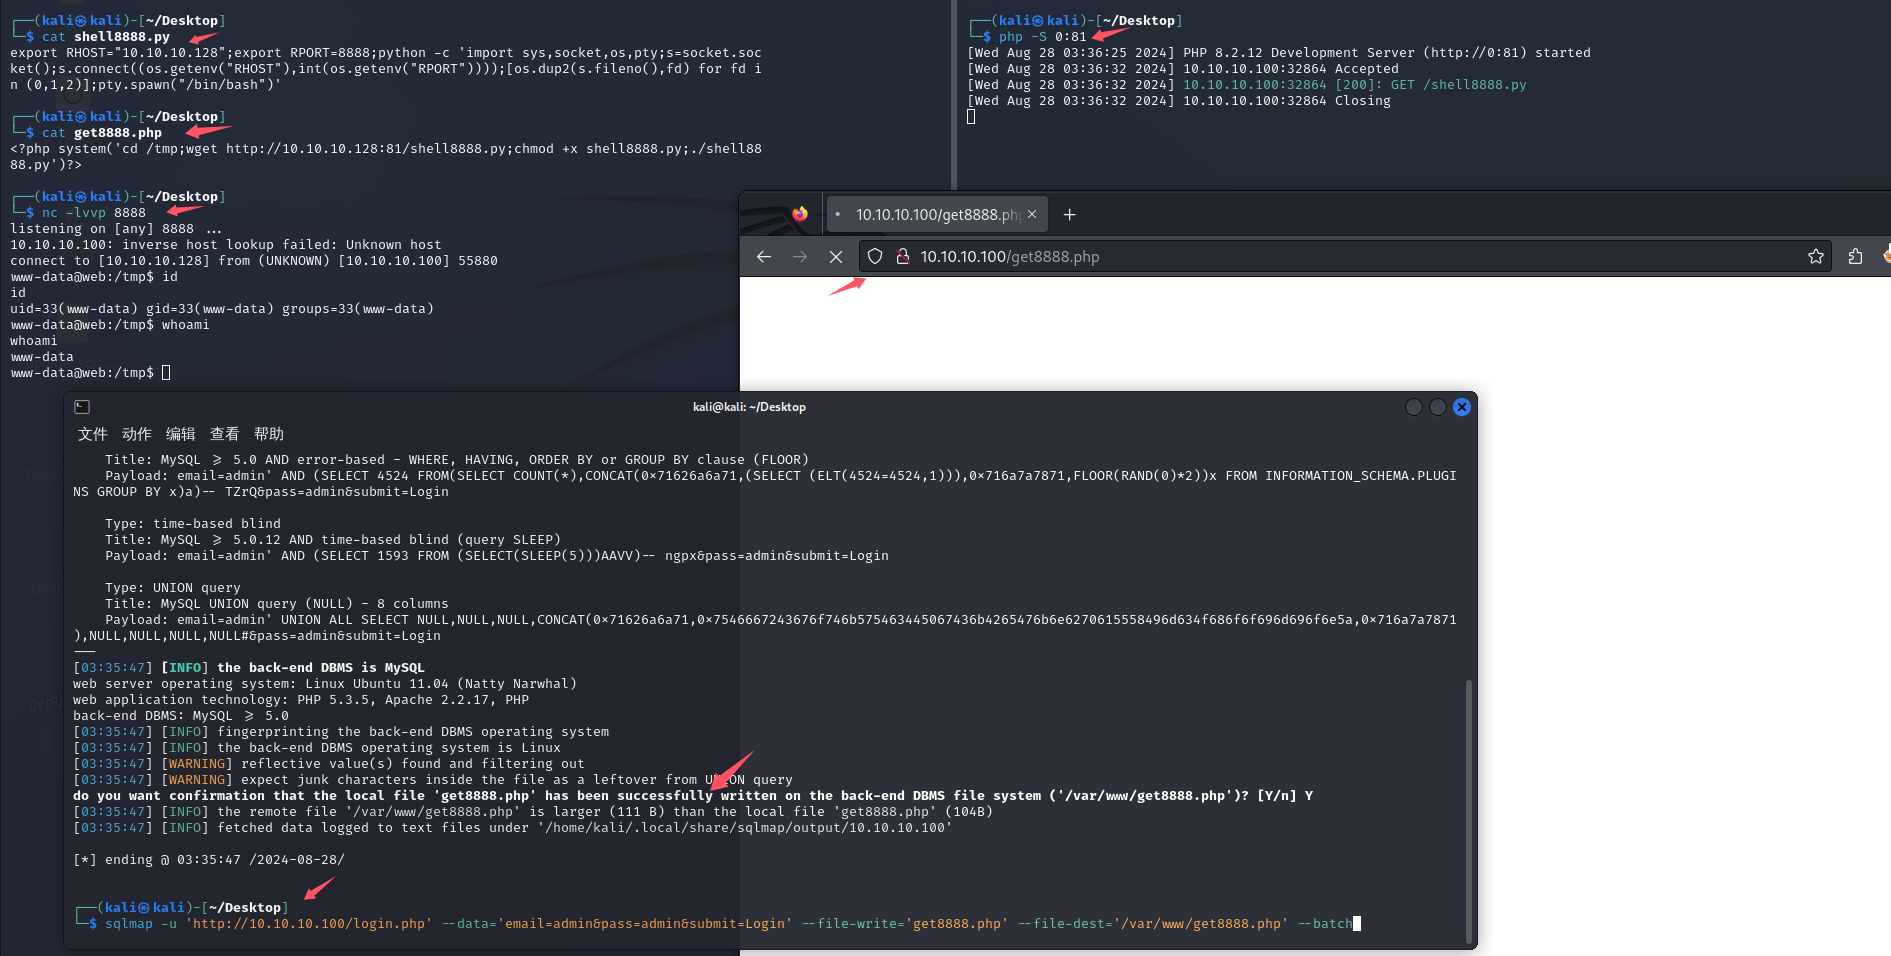Click 'fetched data logged to text files' line

coord(513,828)
